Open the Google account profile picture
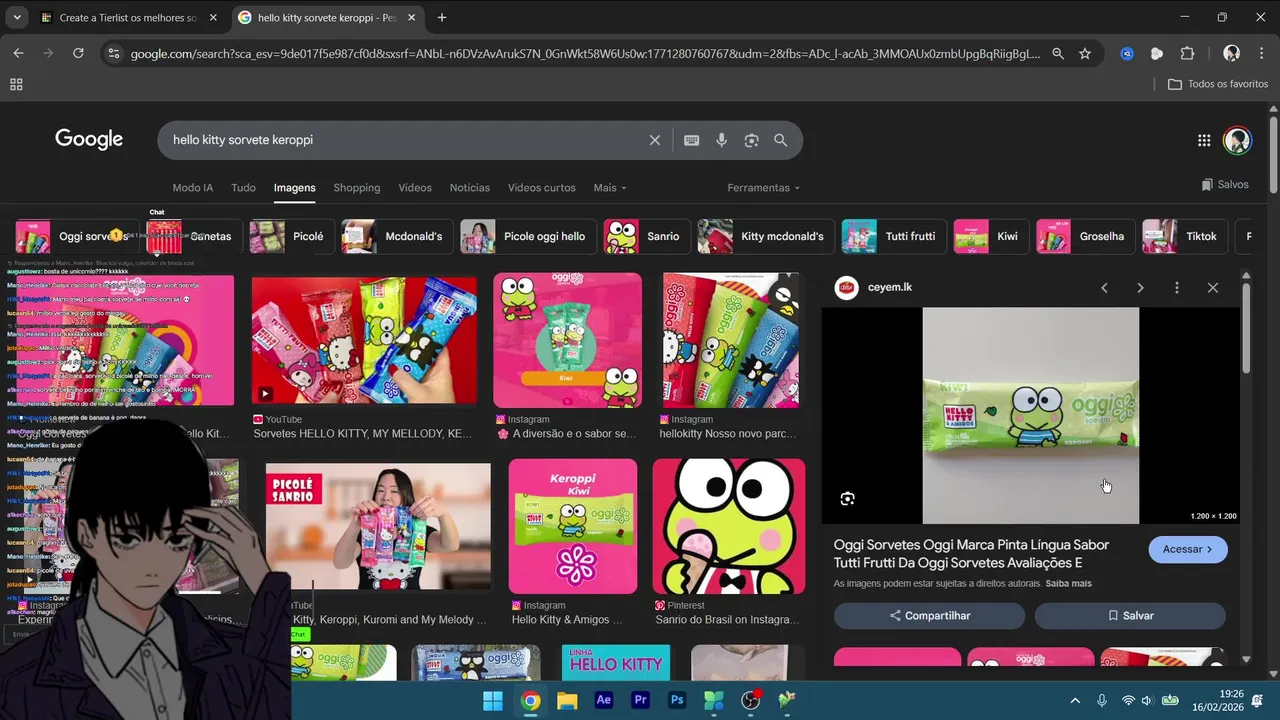 pos(1237,140)
